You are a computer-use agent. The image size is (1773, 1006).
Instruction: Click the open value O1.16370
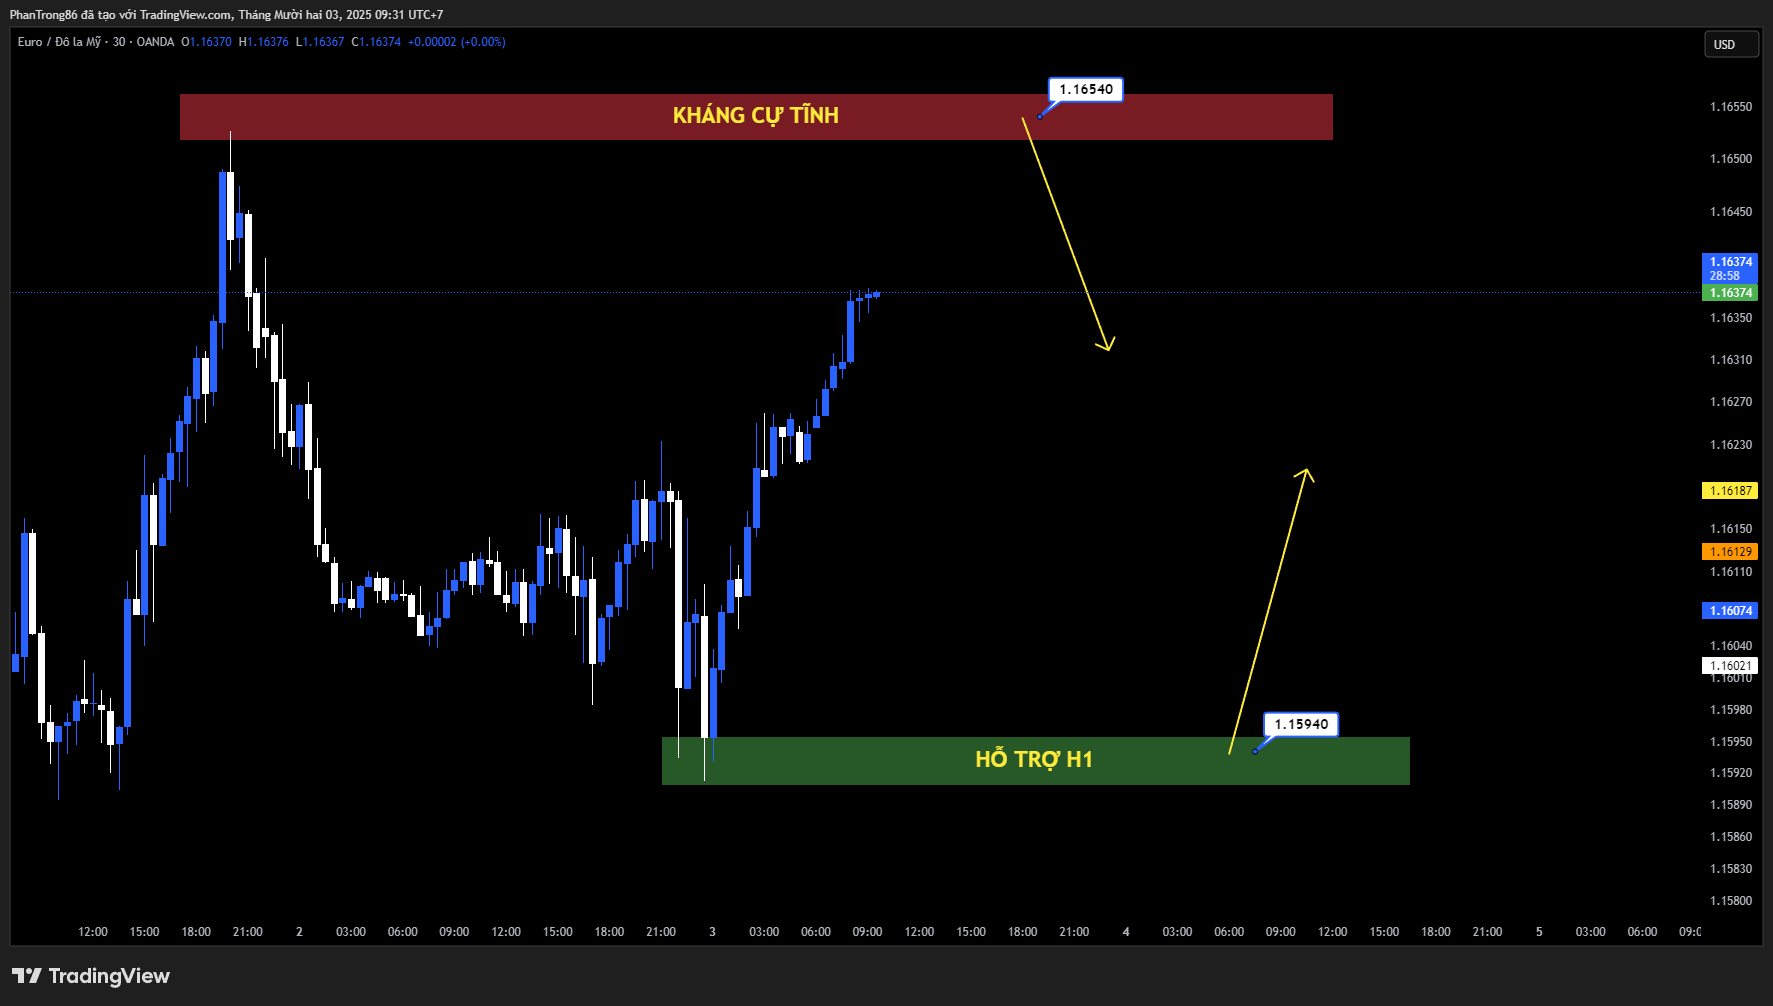206,42
